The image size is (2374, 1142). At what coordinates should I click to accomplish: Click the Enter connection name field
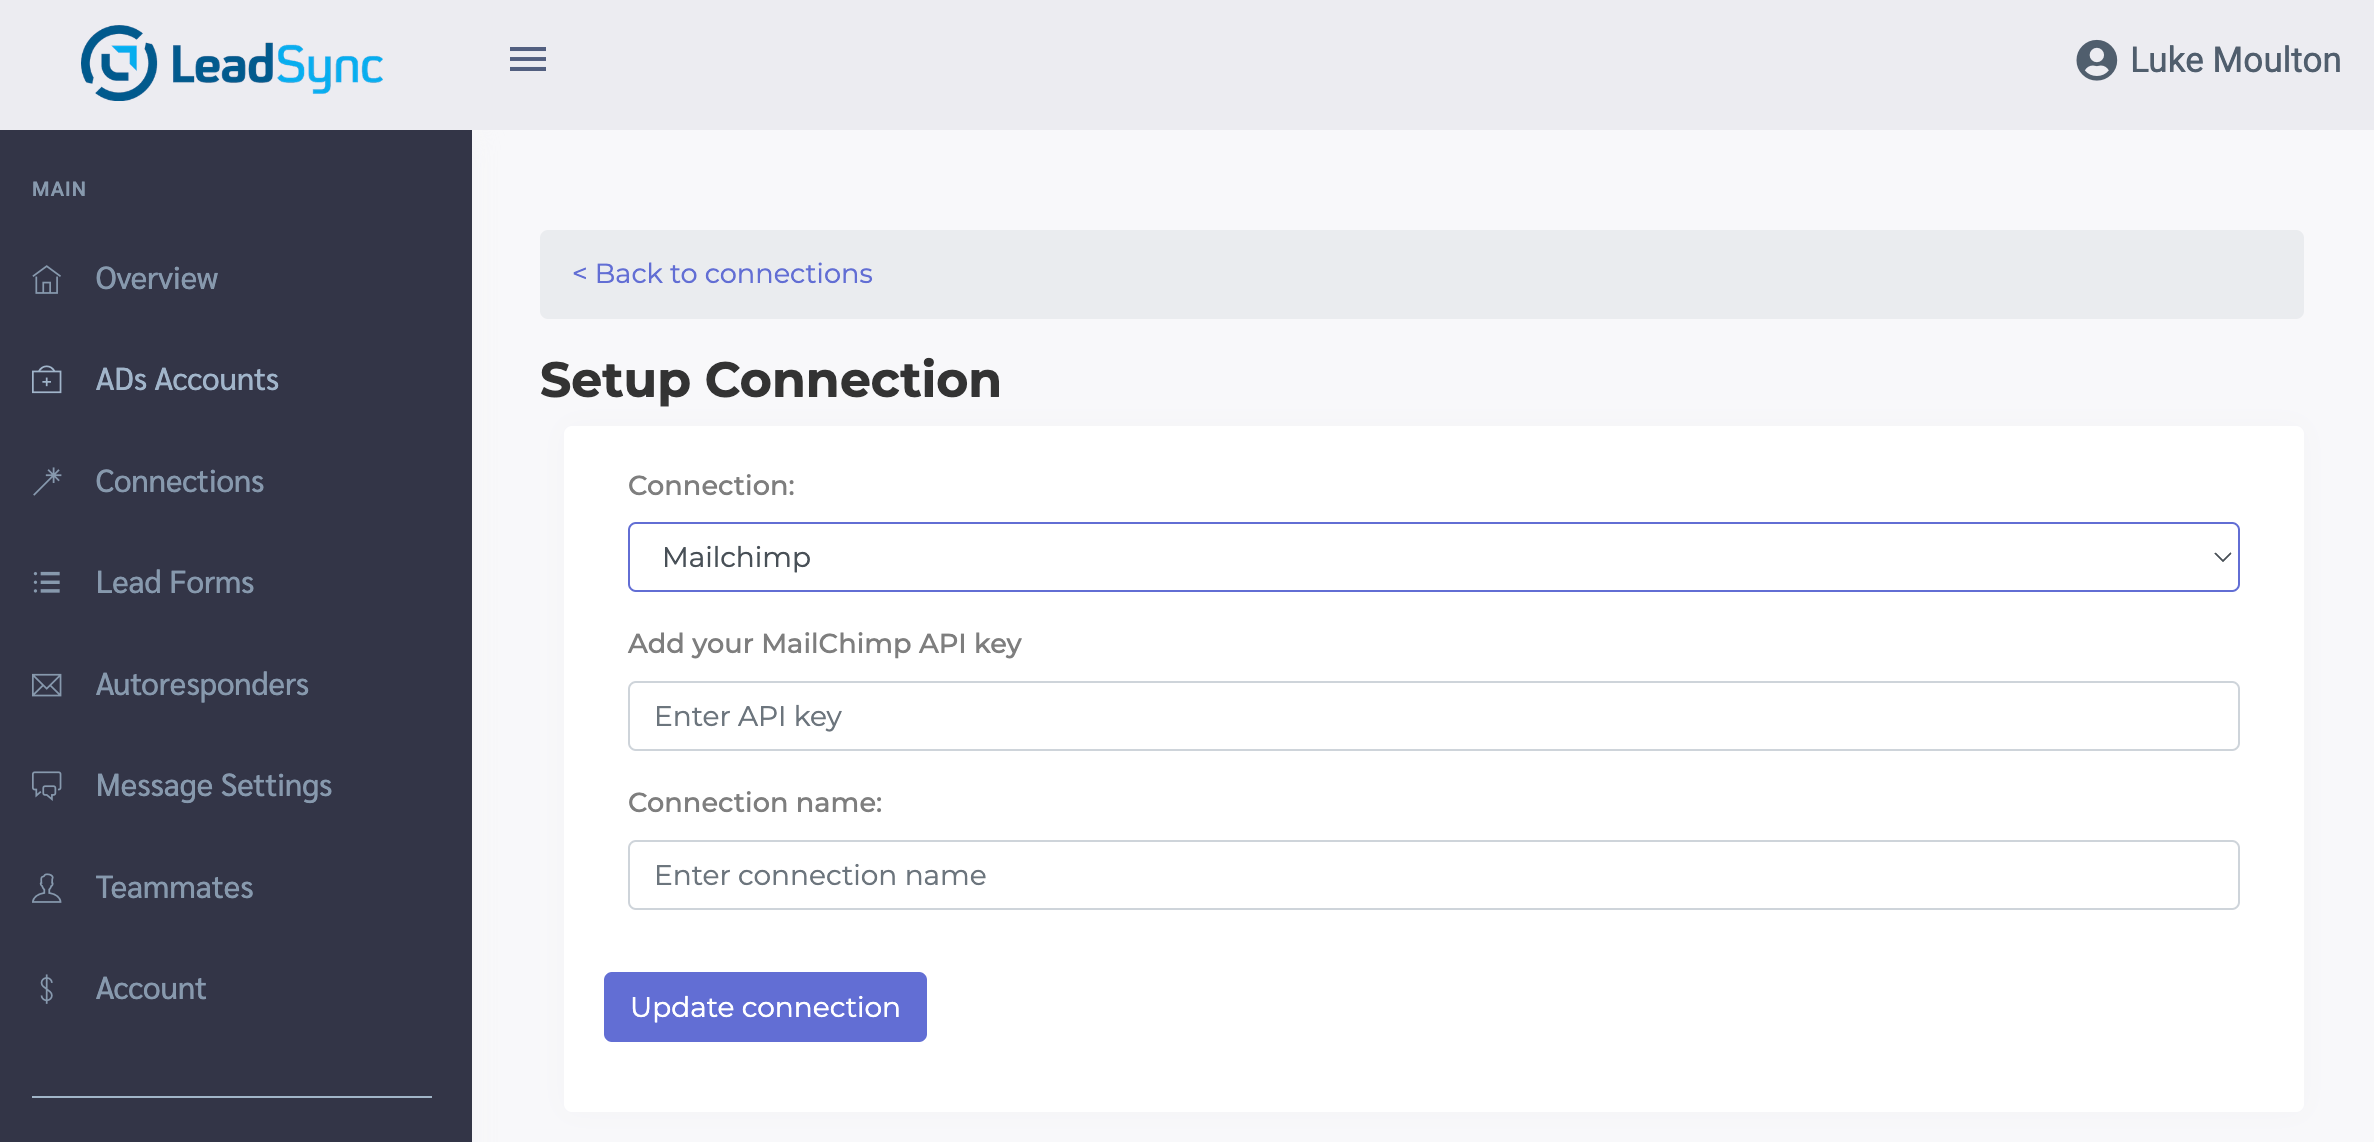click(1435, 874)
